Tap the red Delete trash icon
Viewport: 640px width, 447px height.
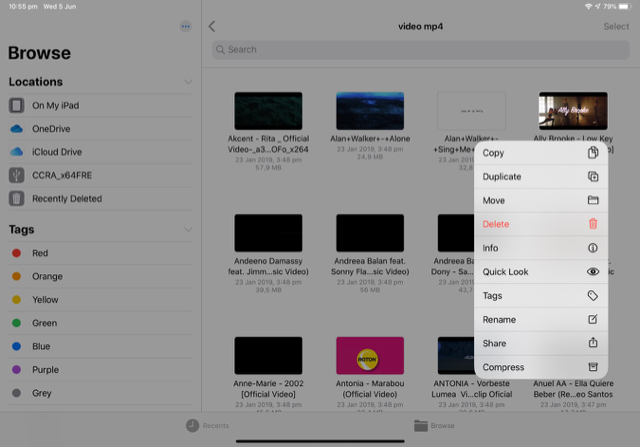click(x=593, y=224)
